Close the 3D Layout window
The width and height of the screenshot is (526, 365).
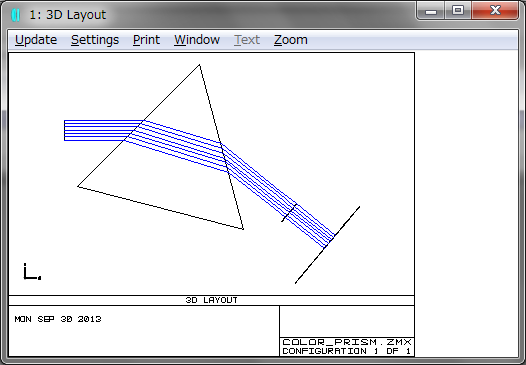[495, 11]
